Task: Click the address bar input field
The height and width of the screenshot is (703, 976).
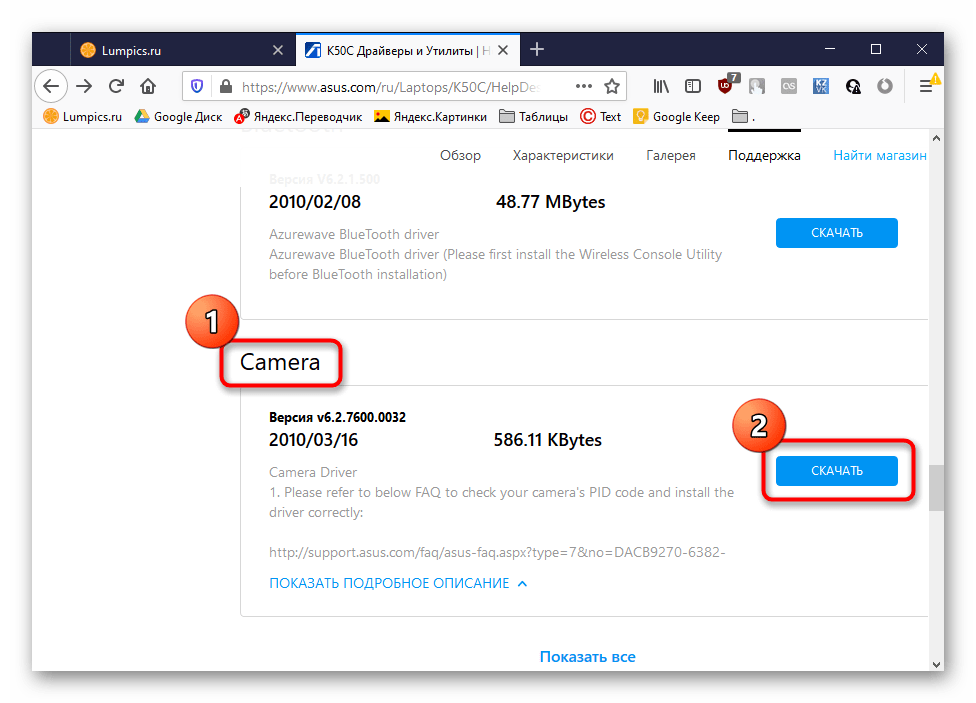Action: pos(400,87)
